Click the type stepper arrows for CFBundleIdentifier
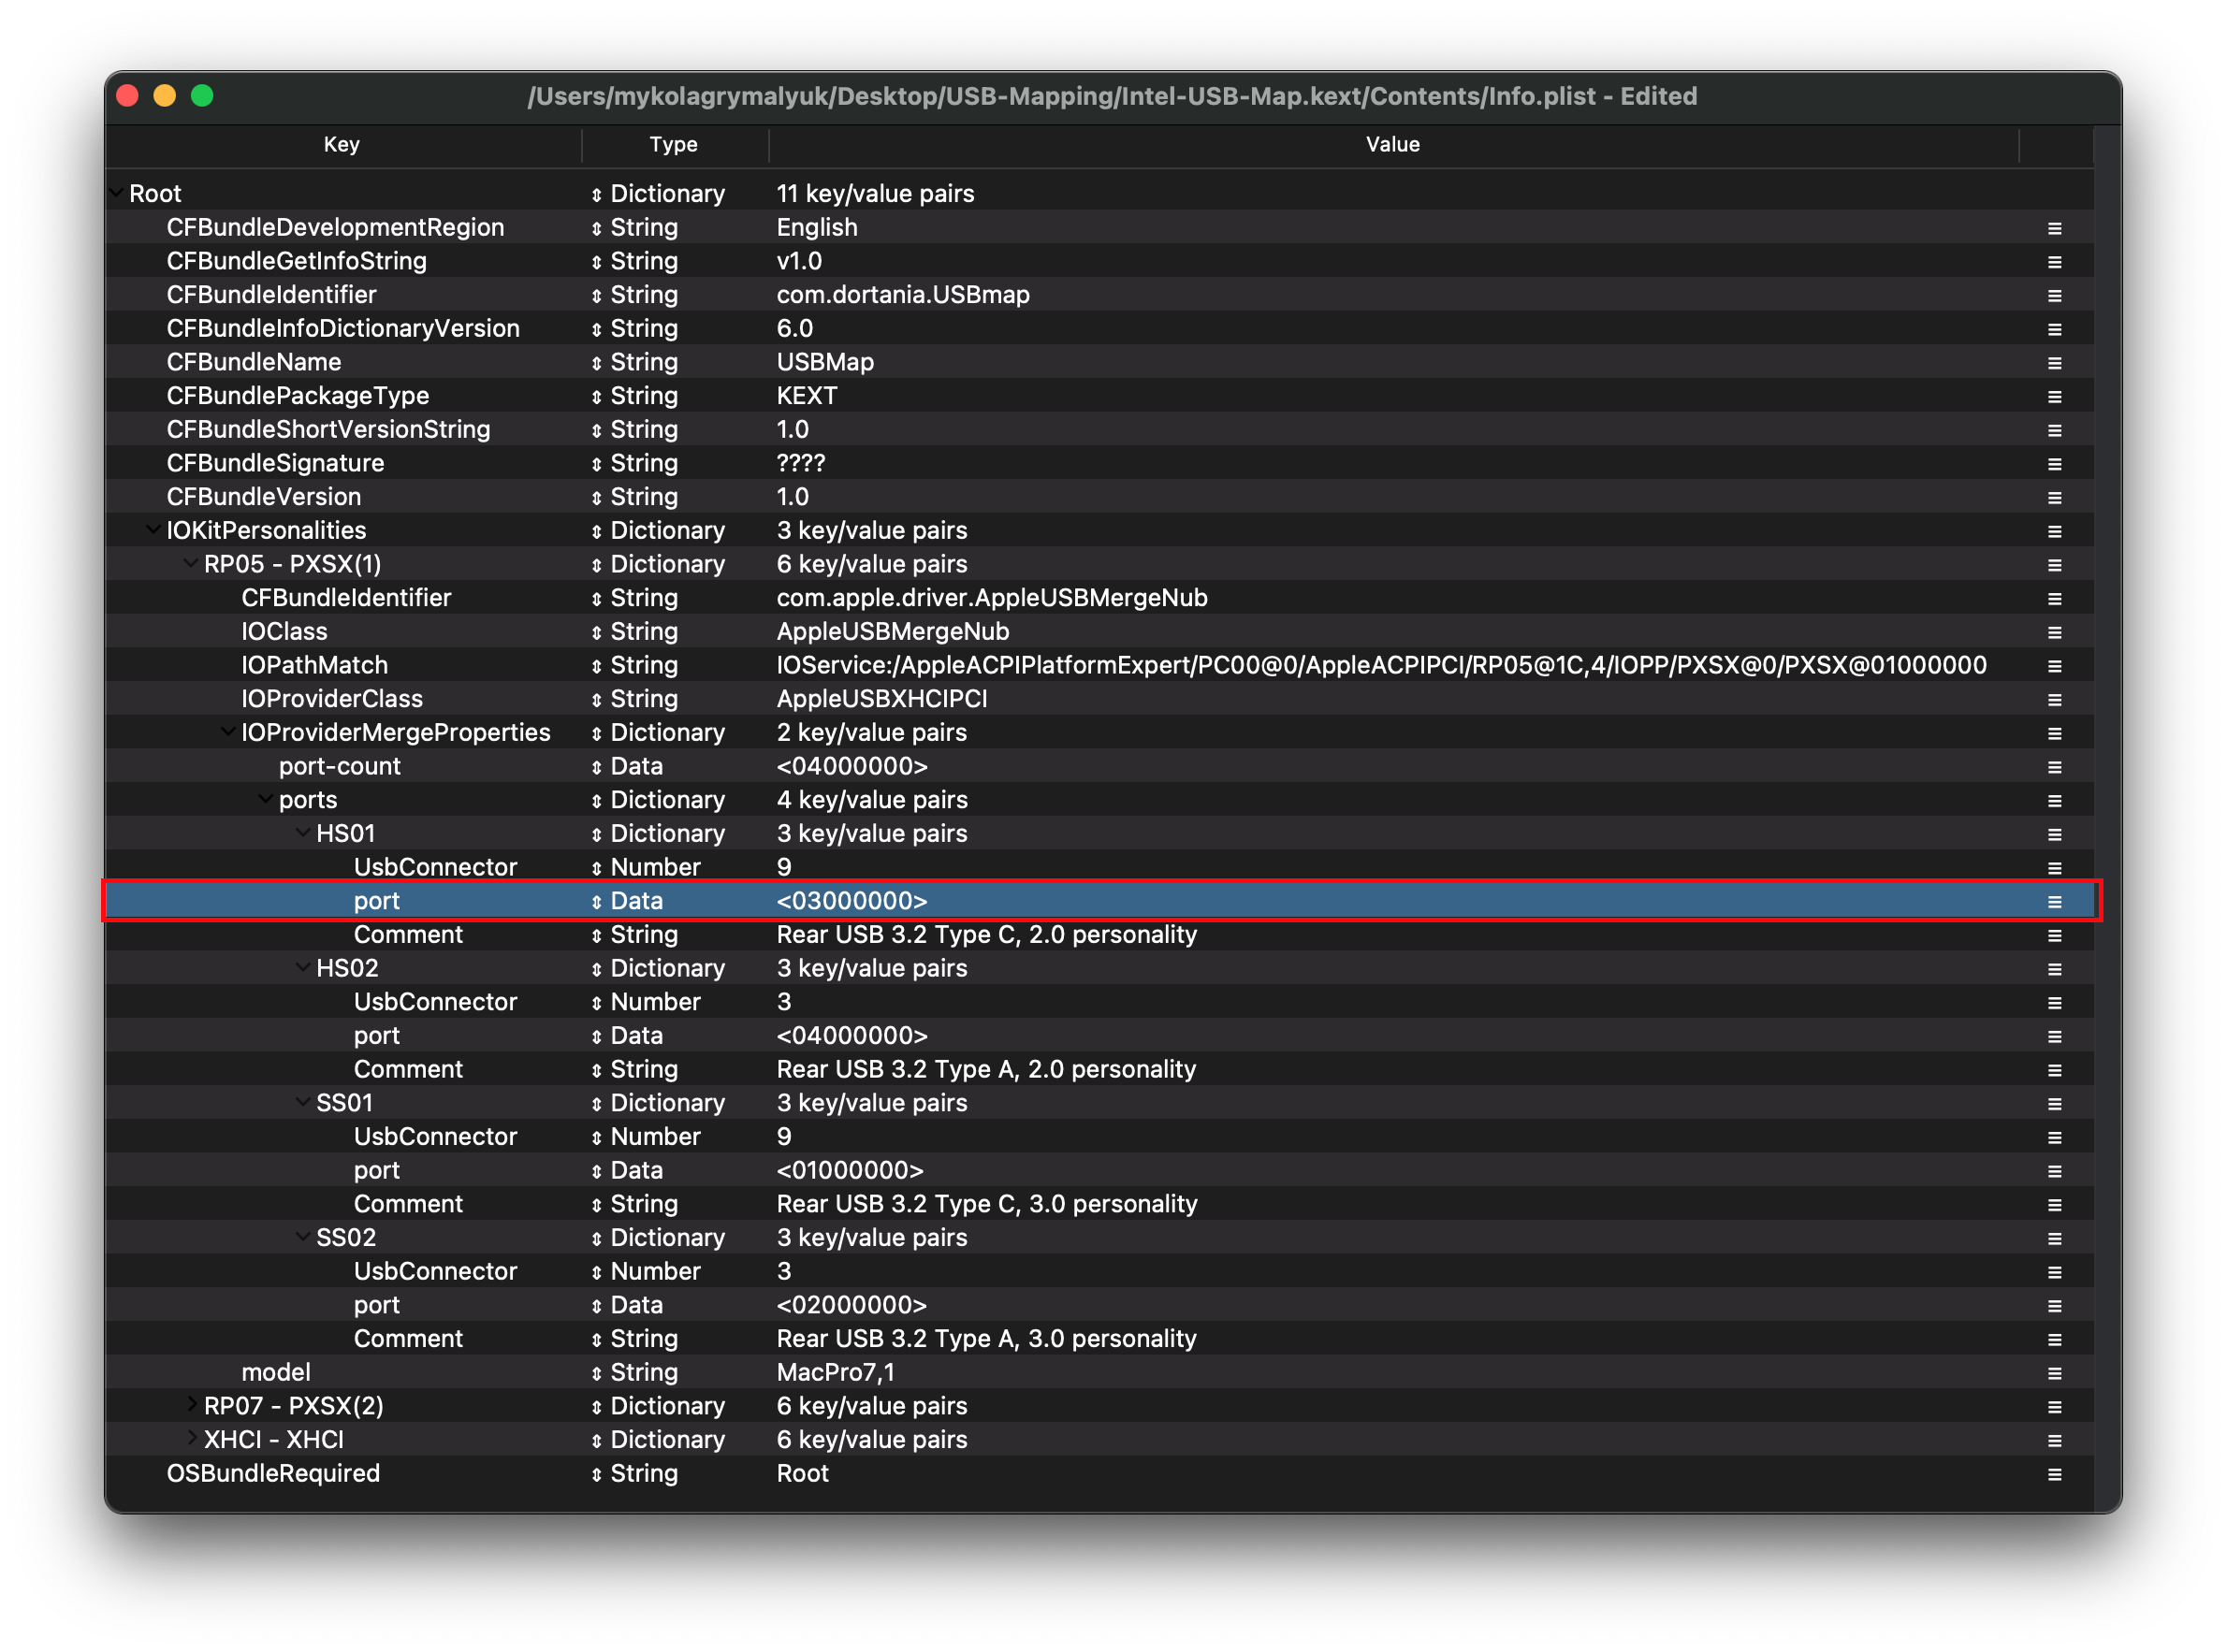The height and width of the screenshot is (1652, 2227). coord(596,296)
